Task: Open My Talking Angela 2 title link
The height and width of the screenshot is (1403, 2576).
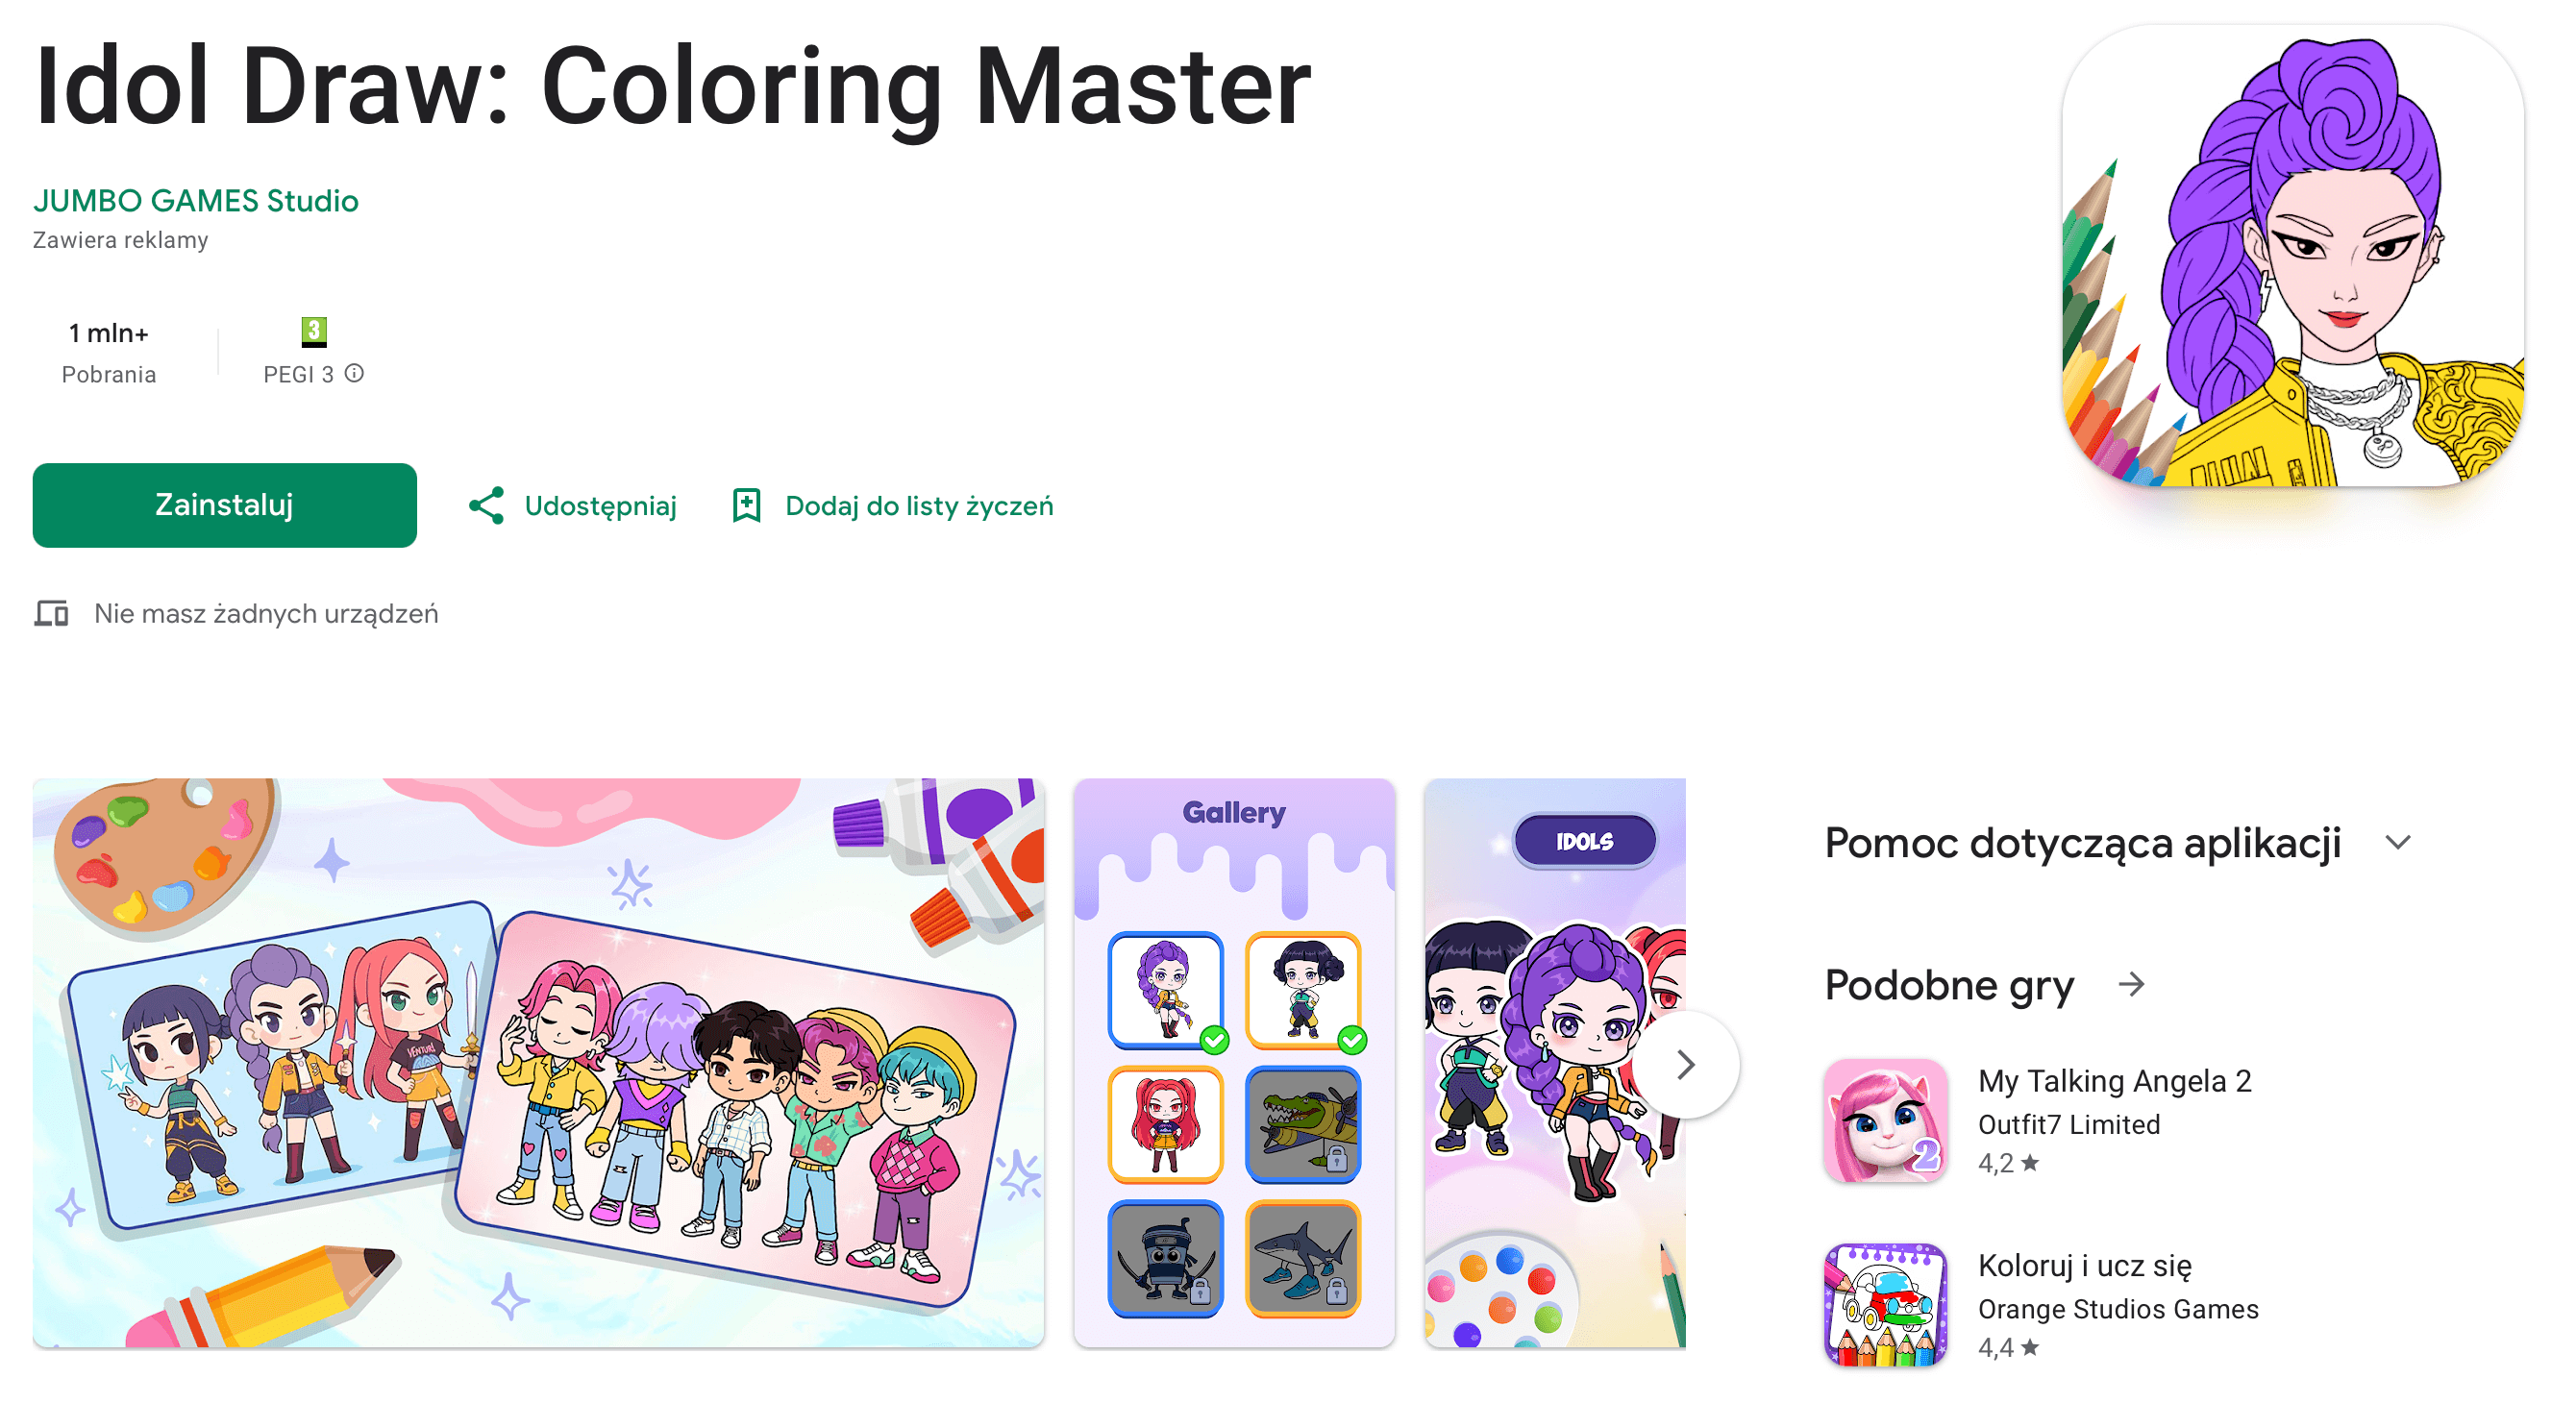Action: pos(2114,1081)
